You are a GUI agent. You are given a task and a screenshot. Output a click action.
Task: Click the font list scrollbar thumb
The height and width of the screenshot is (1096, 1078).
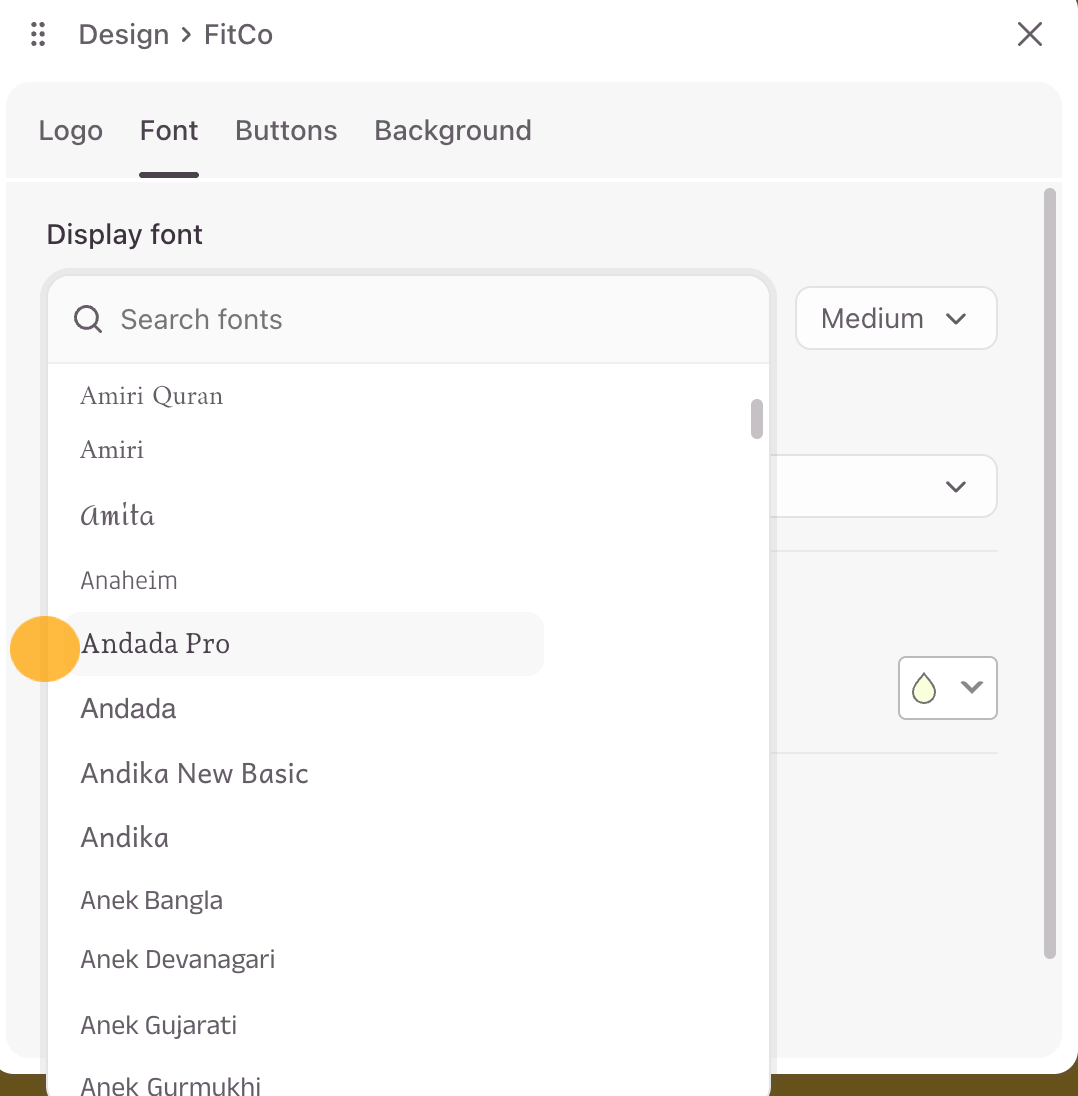coord(756,419)
